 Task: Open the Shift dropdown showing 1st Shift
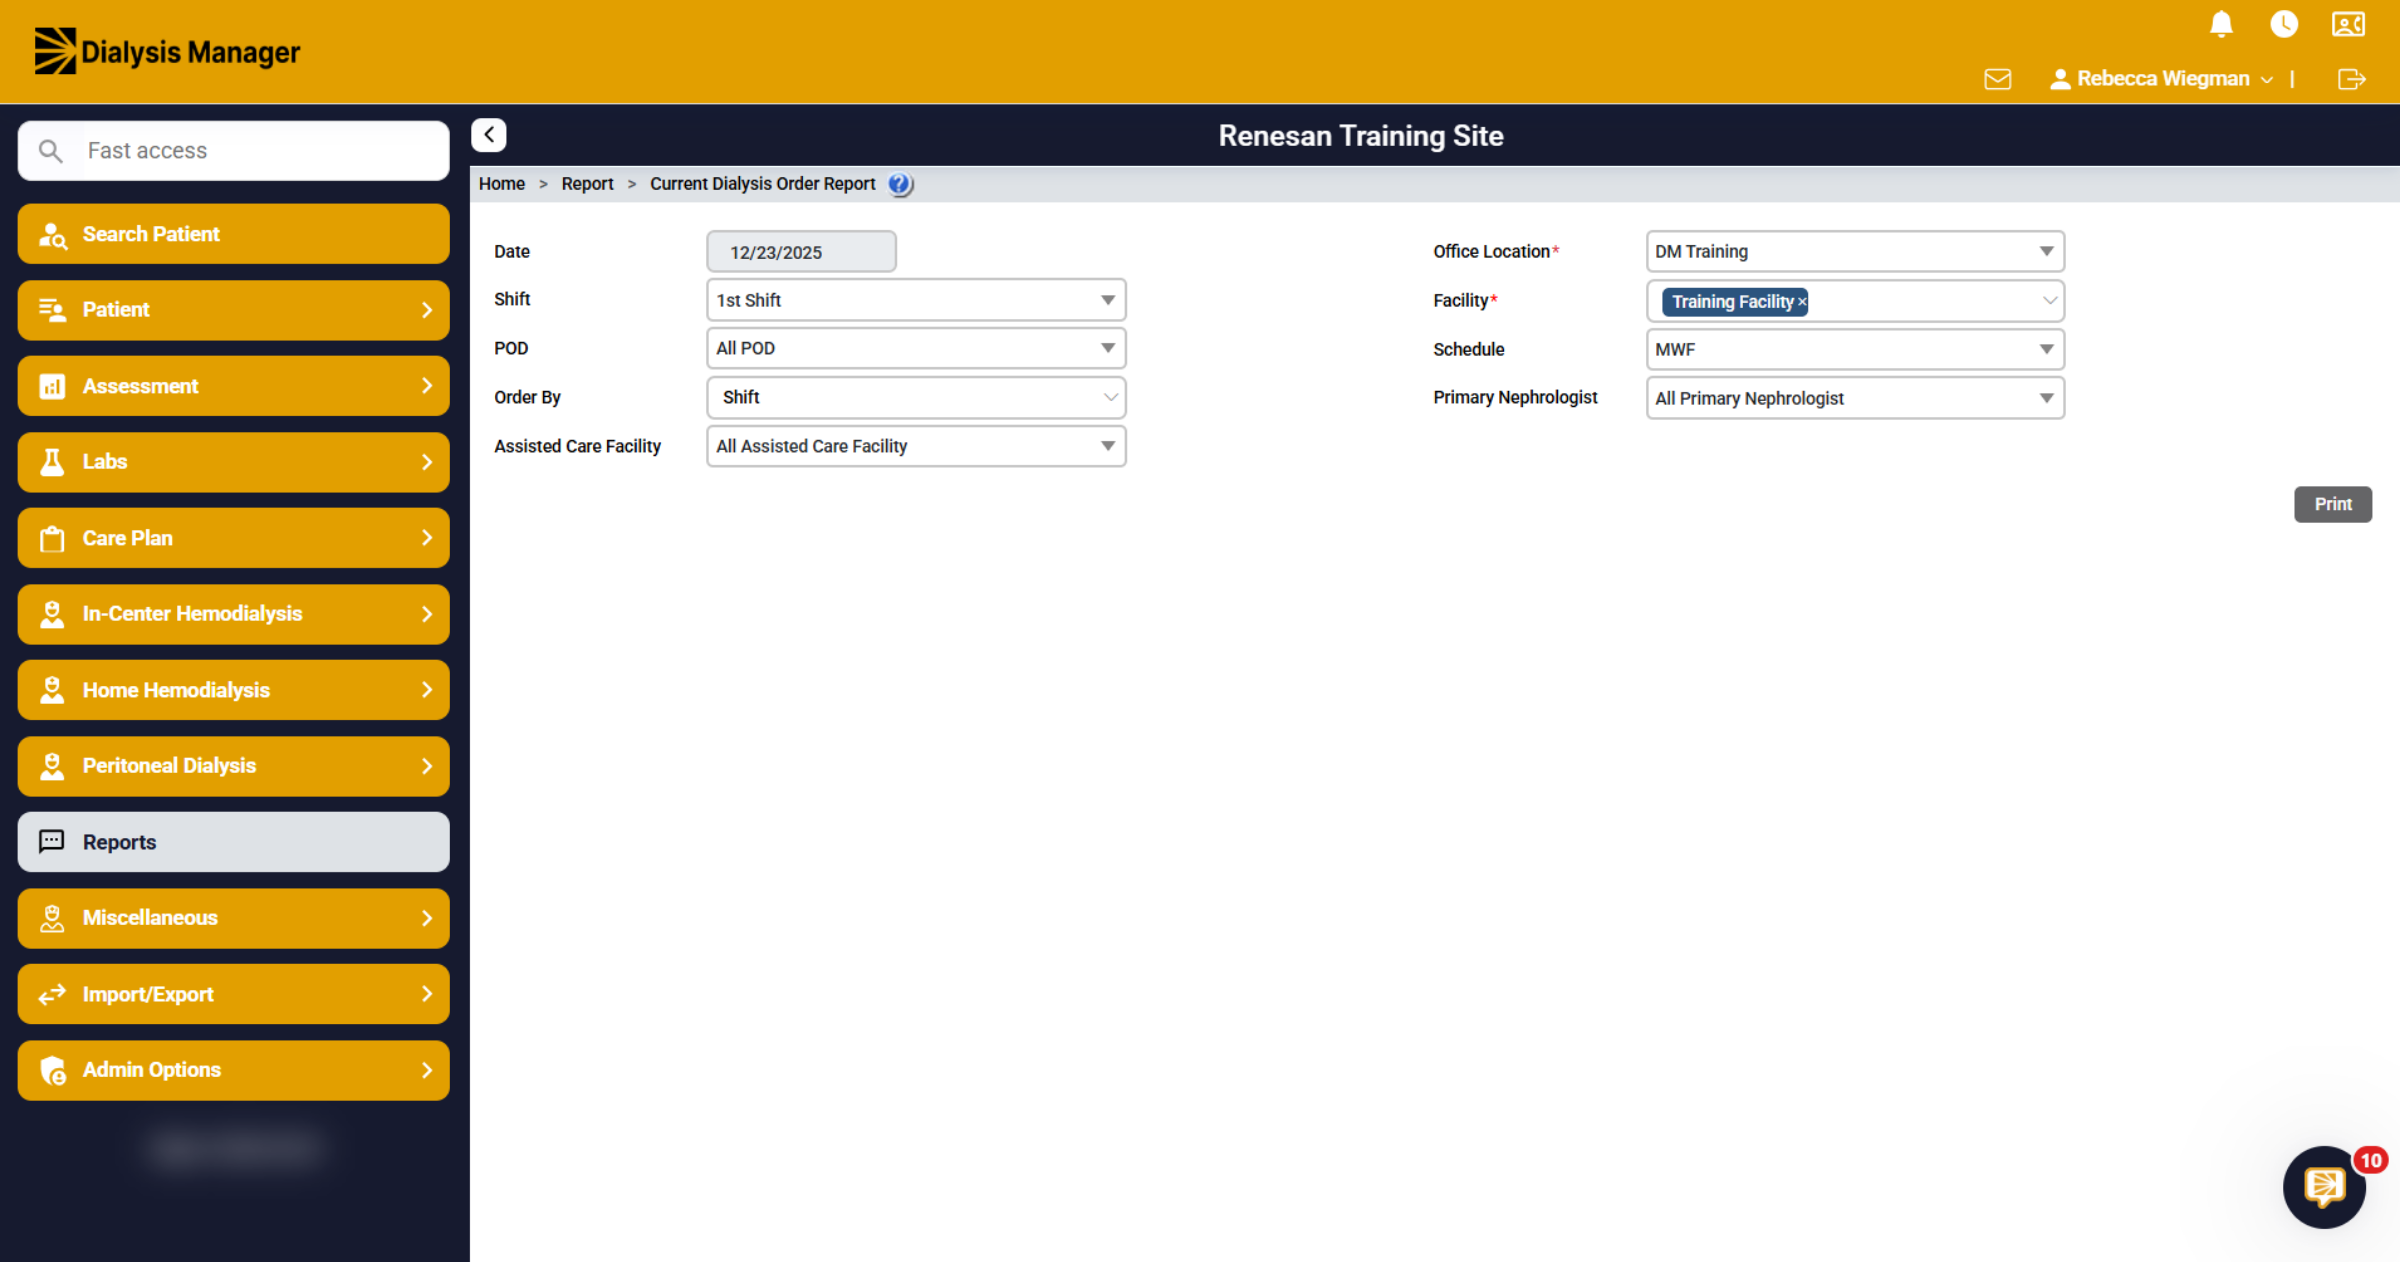[916, 300]
